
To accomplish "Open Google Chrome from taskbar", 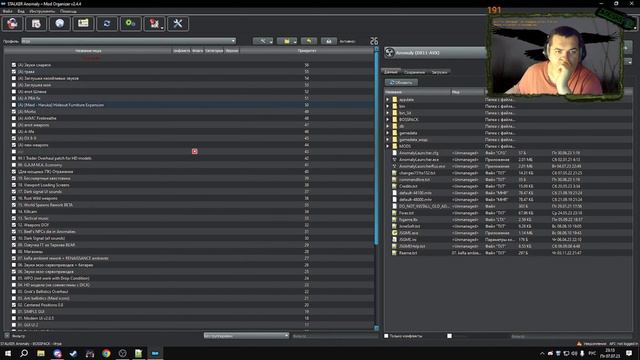I will coord(106,353).
